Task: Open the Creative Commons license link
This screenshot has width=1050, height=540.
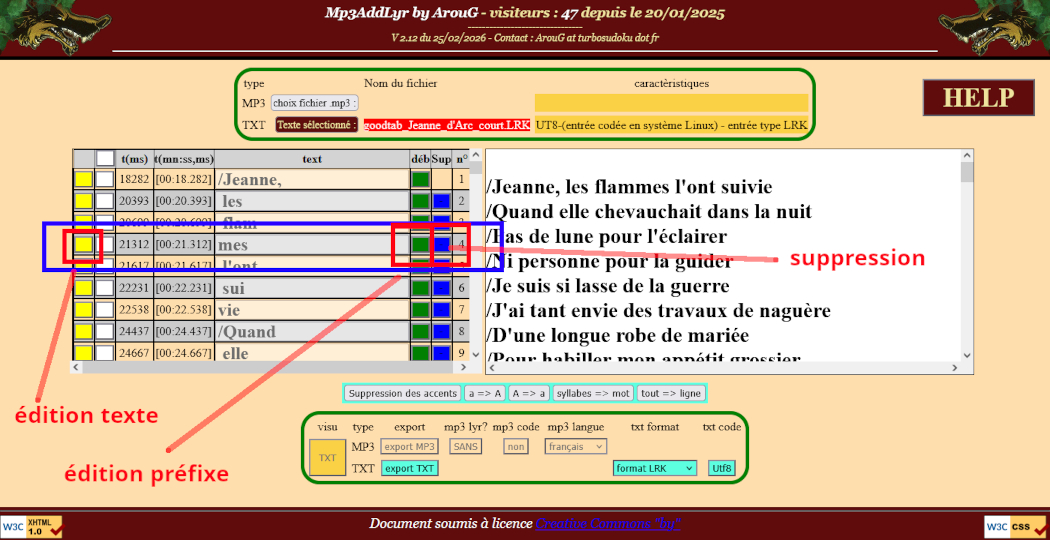Action: point(608,524)
